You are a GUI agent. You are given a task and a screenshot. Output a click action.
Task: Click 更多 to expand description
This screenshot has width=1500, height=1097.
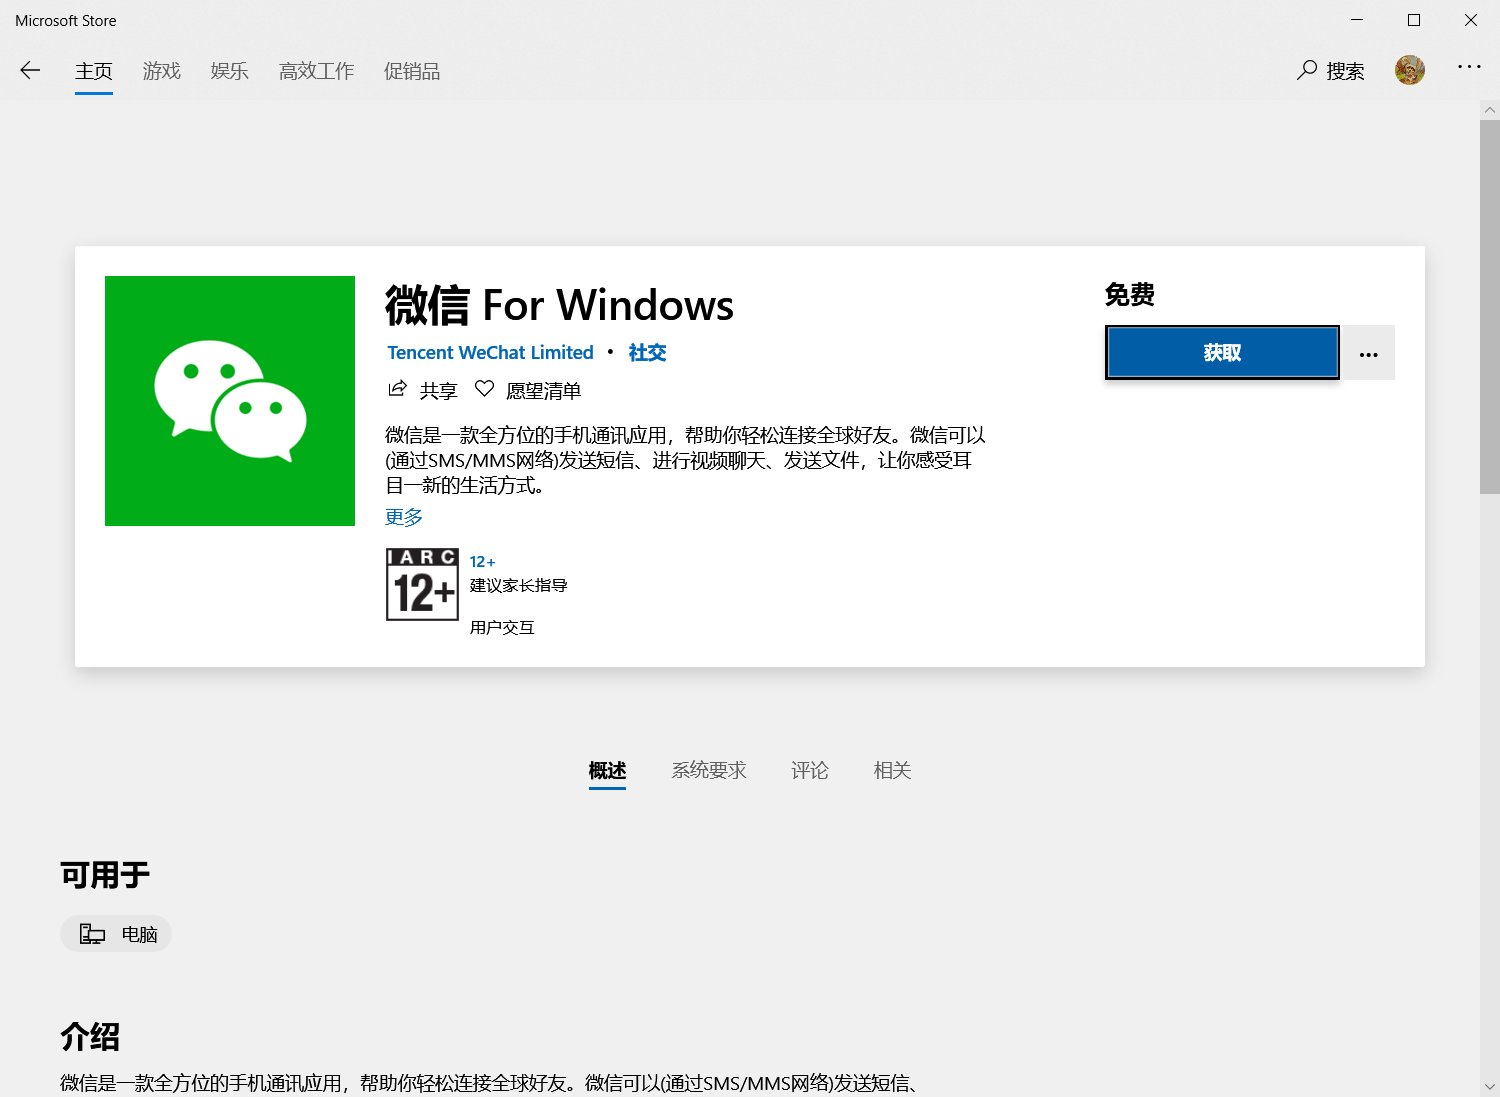404,517
